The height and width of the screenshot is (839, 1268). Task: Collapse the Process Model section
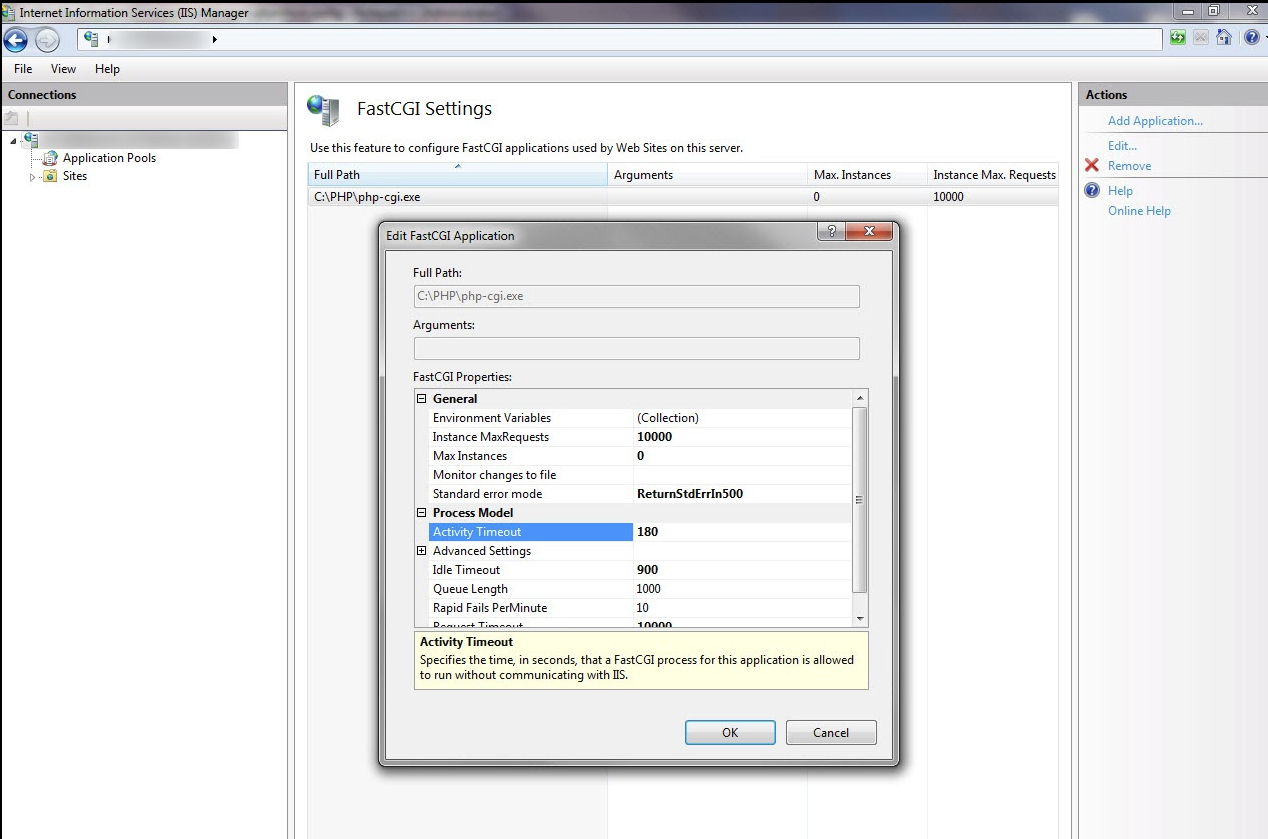tap(422, 513)
